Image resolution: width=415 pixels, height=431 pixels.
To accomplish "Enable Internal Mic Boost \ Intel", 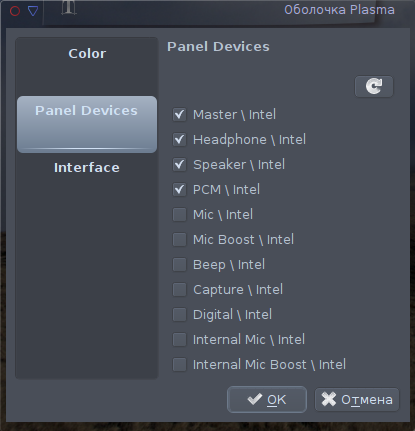I will 179,365.
